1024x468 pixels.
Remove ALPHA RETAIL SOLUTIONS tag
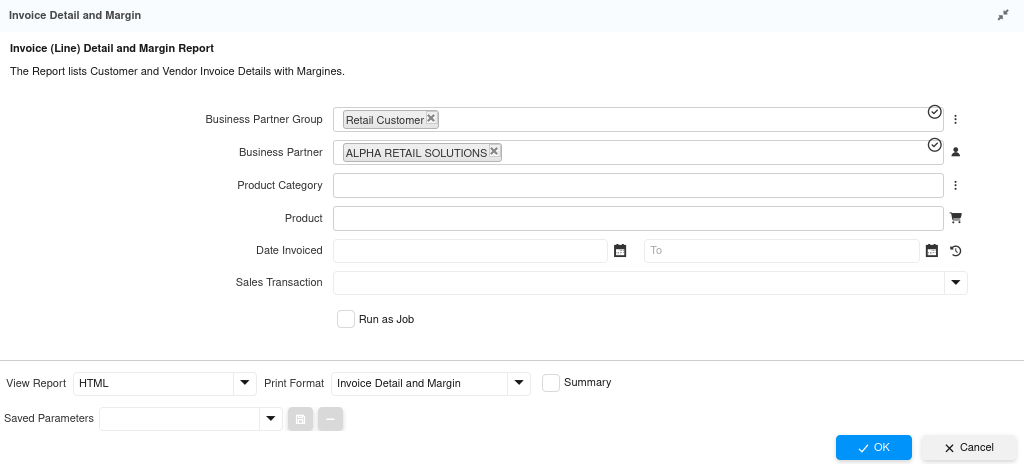(x=494, y=151)
